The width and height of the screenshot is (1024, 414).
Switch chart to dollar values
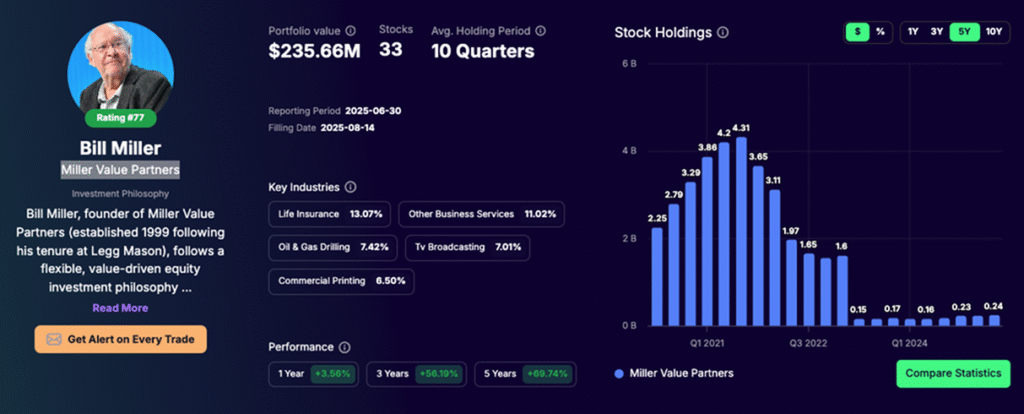tap(857, 32)
